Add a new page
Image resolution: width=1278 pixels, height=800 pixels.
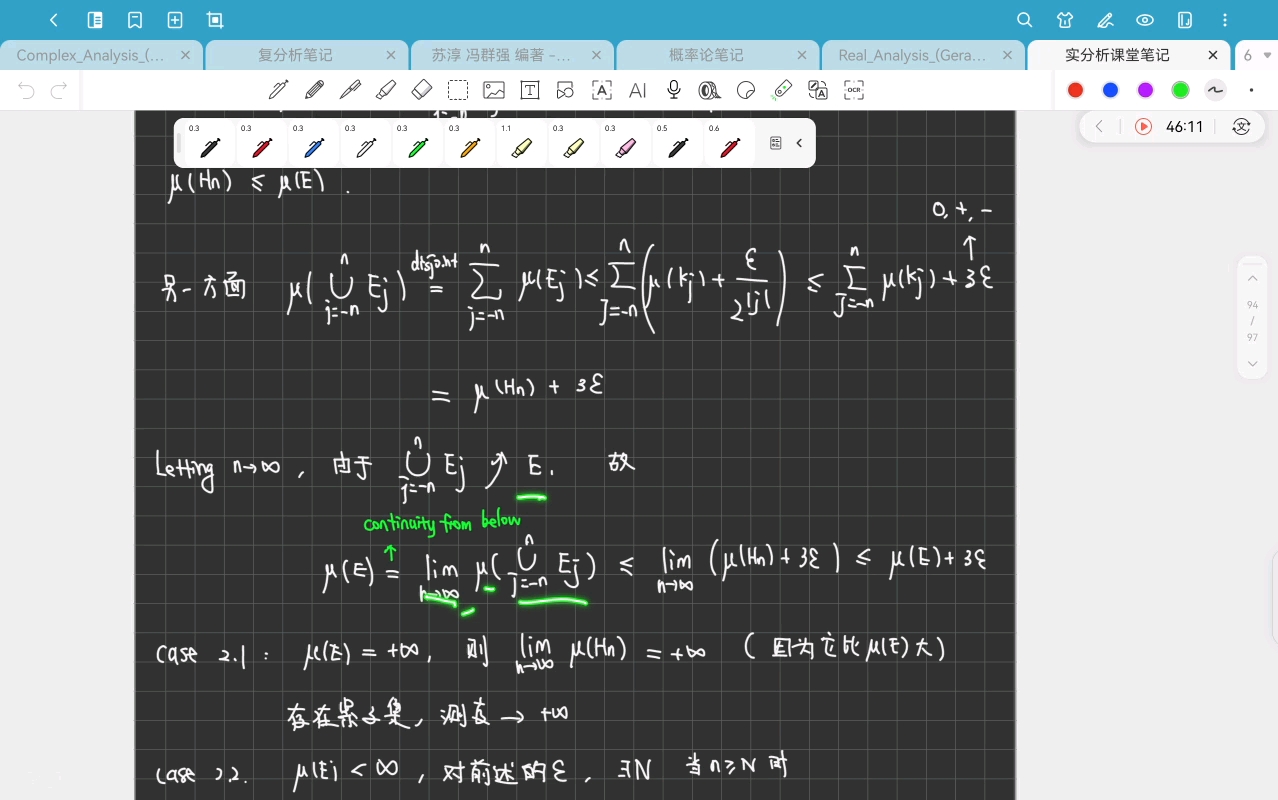point(175,20)
